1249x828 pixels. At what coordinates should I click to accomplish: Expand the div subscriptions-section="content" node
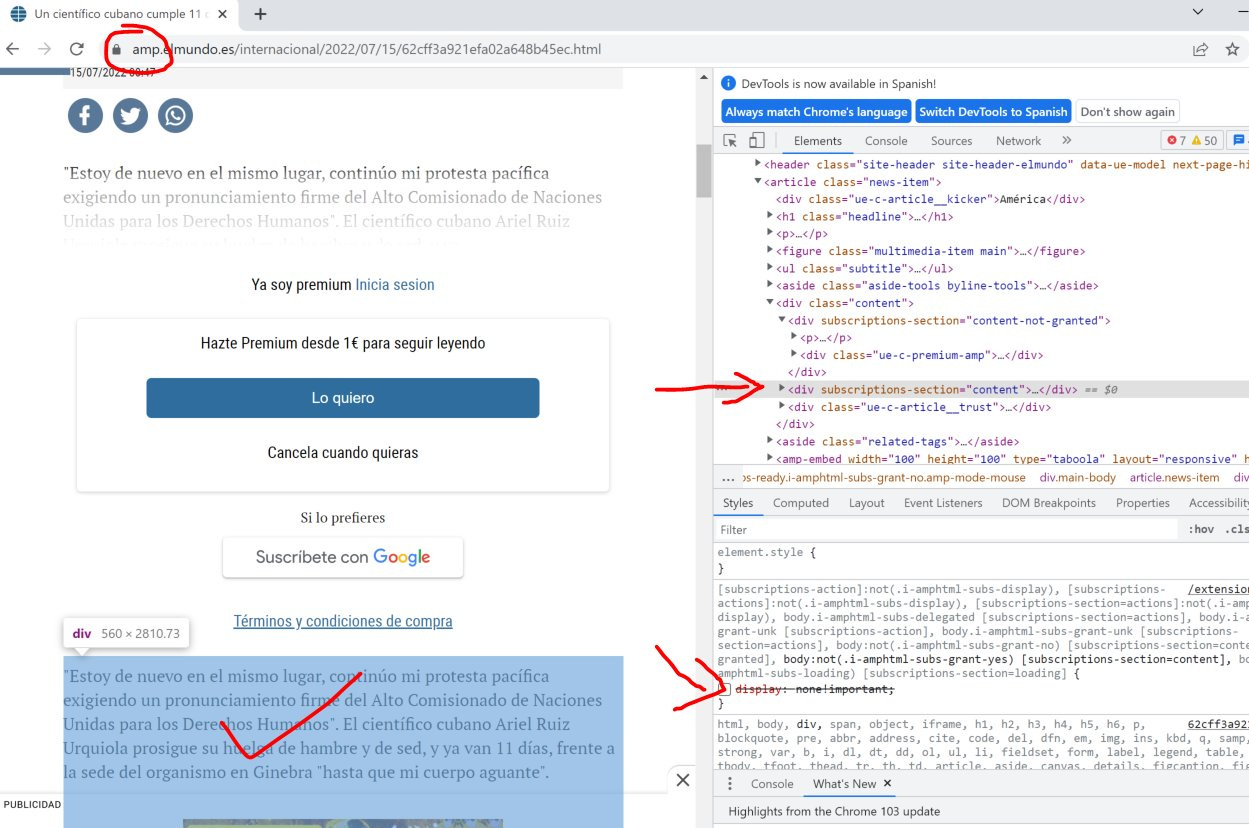tap(783, 389)
